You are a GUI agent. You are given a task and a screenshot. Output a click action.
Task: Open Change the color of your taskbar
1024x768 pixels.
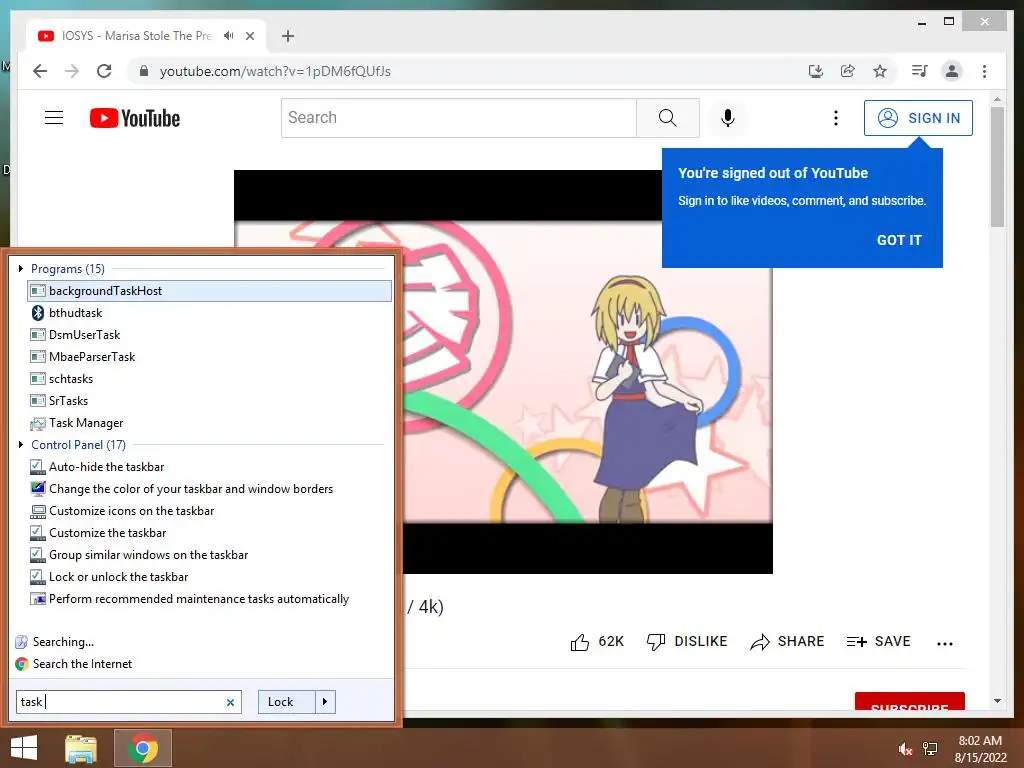coord(209,489)
